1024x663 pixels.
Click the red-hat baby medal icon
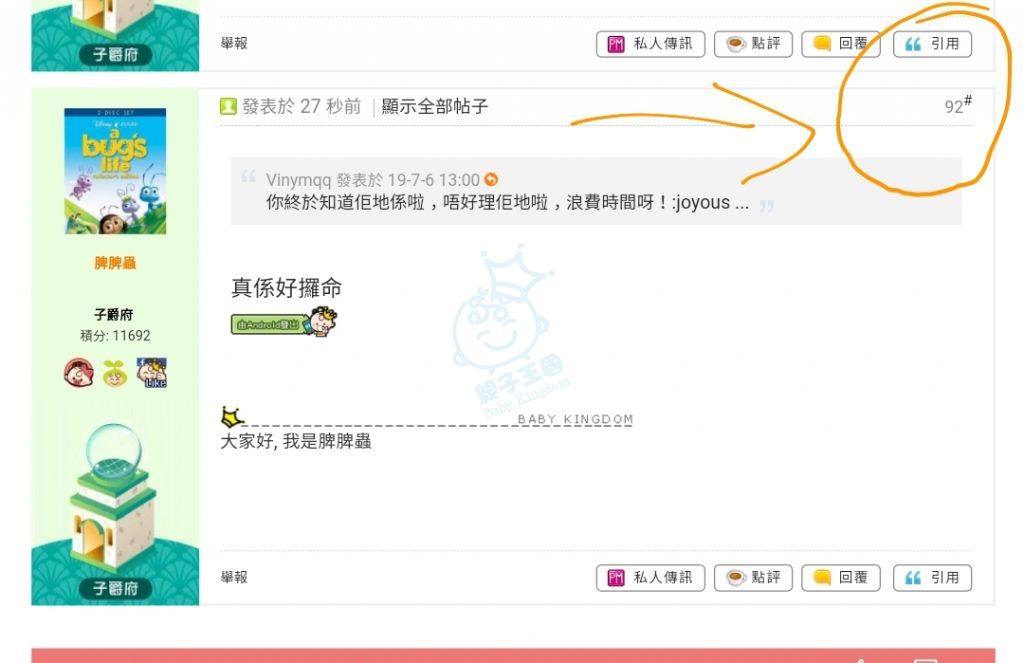coord(78,373)
